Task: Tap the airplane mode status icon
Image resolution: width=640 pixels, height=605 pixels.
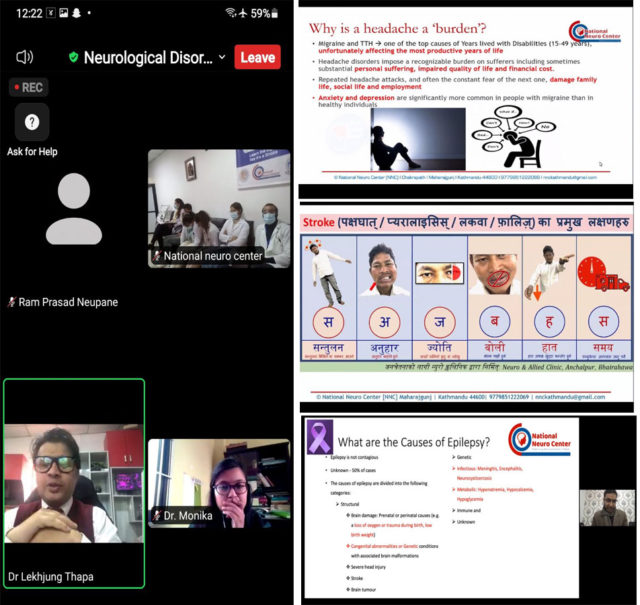Action: 244,13
